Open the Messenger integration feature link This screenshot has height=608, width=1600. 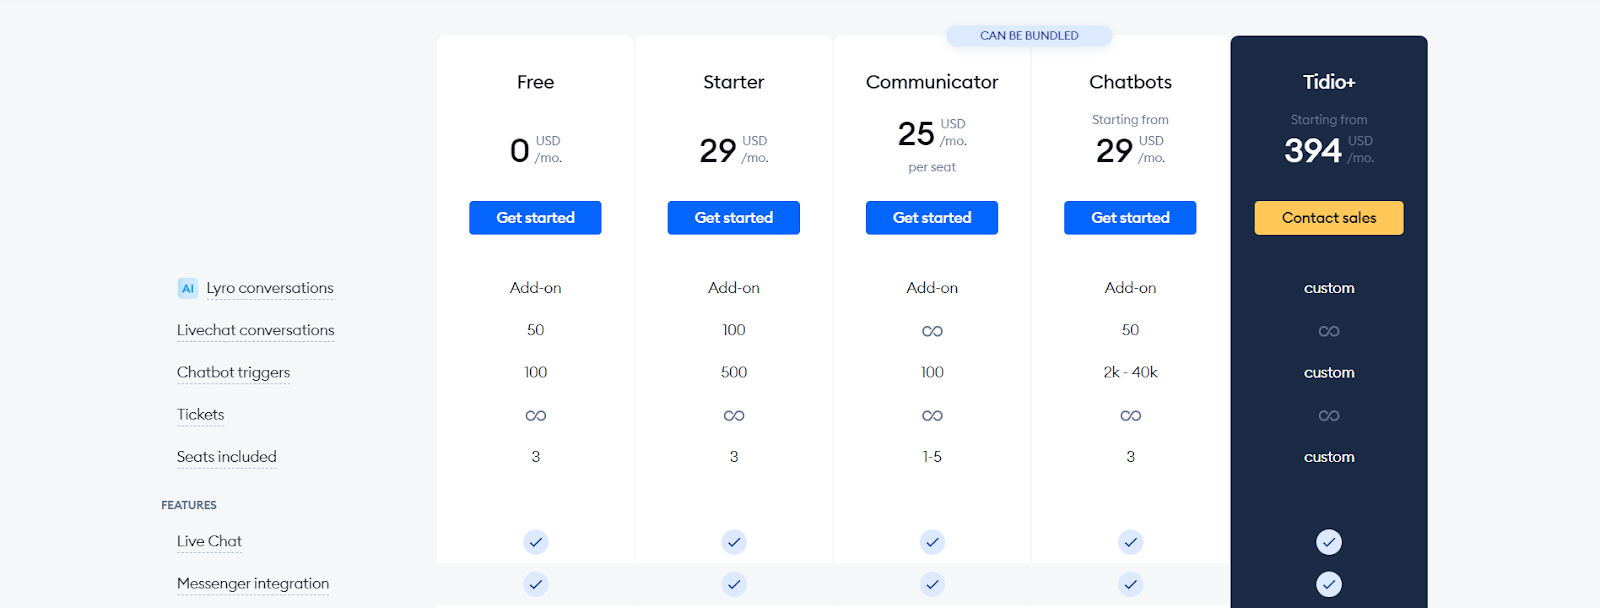pyautogui.click(x=253, y=583)
